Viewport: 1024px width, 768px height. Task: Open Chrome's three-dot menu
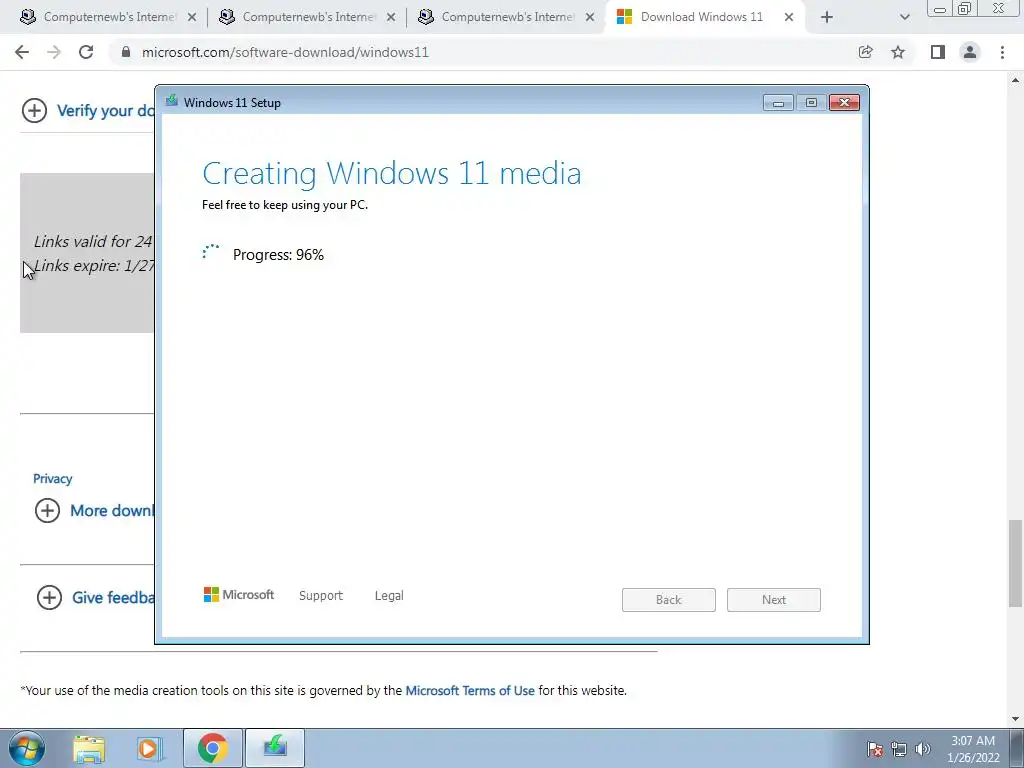tap(1002, 52)
